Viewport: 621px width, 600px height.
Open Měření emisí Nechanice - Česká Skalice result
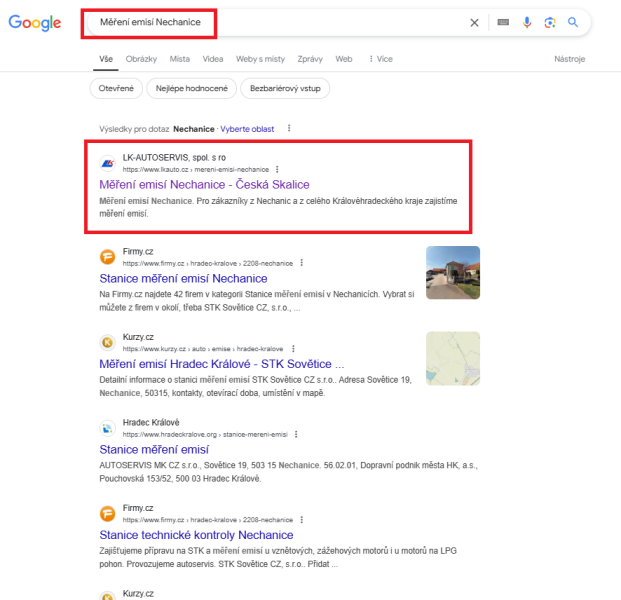[204, 185]
